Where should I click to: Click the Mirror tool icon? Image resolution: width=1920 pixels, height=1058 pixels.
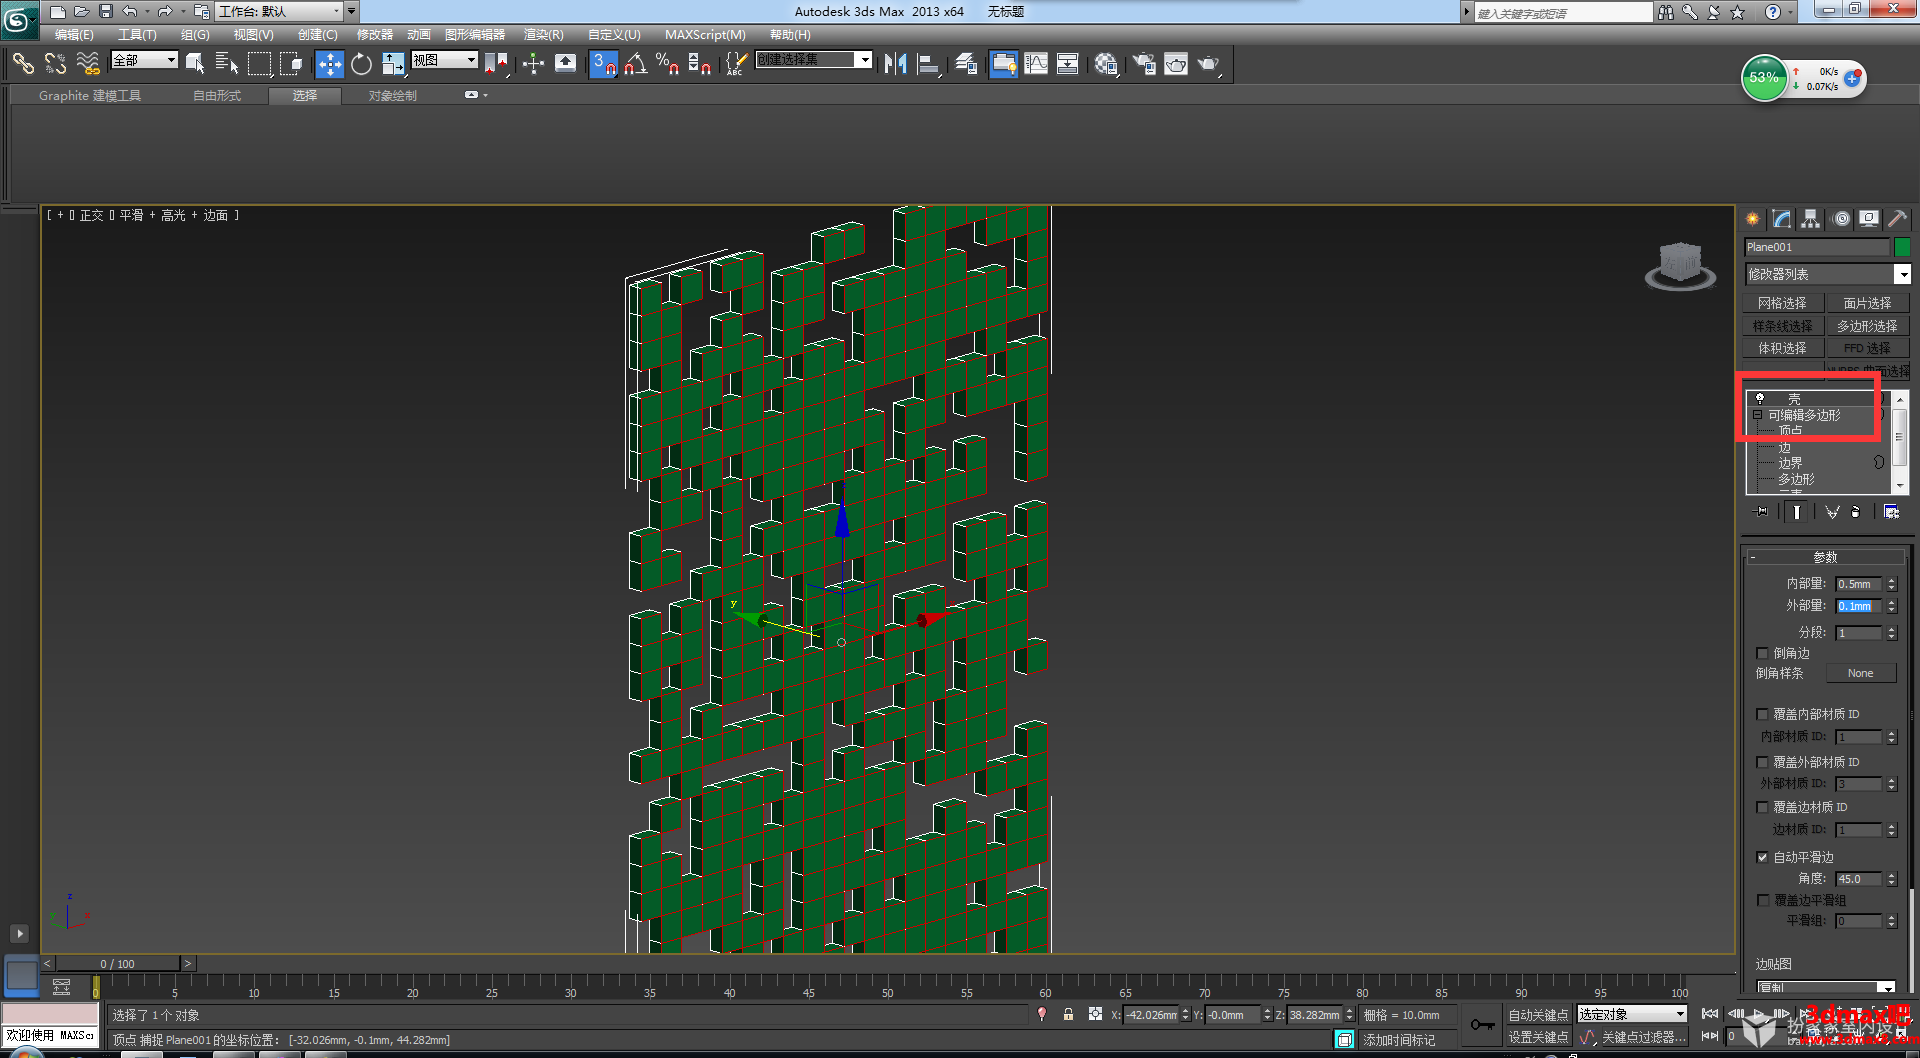(895, 64)
